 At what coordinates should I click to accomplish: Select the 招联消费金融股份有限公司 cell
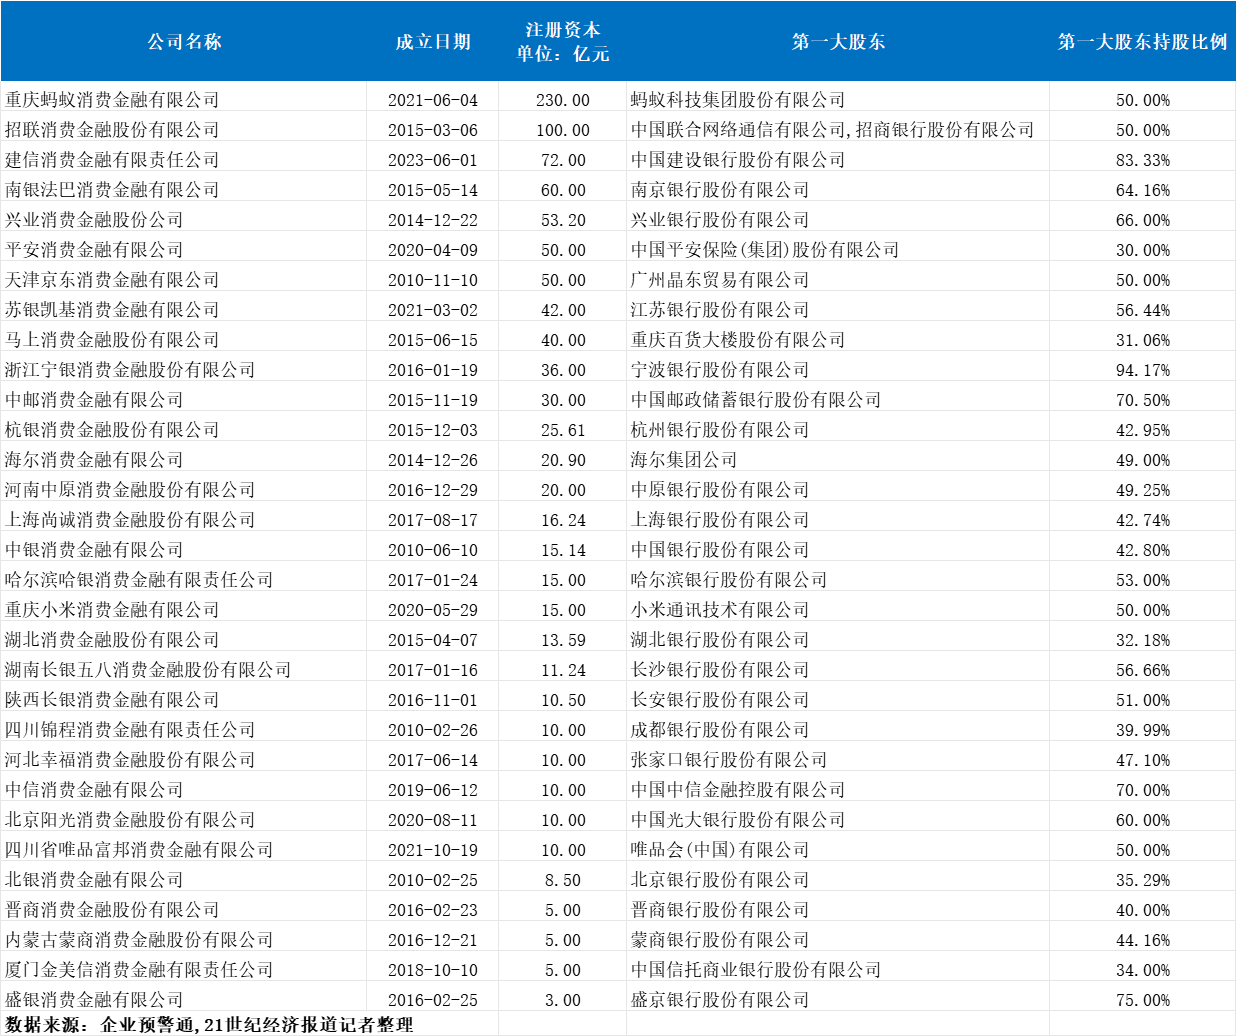pos(112,130)
